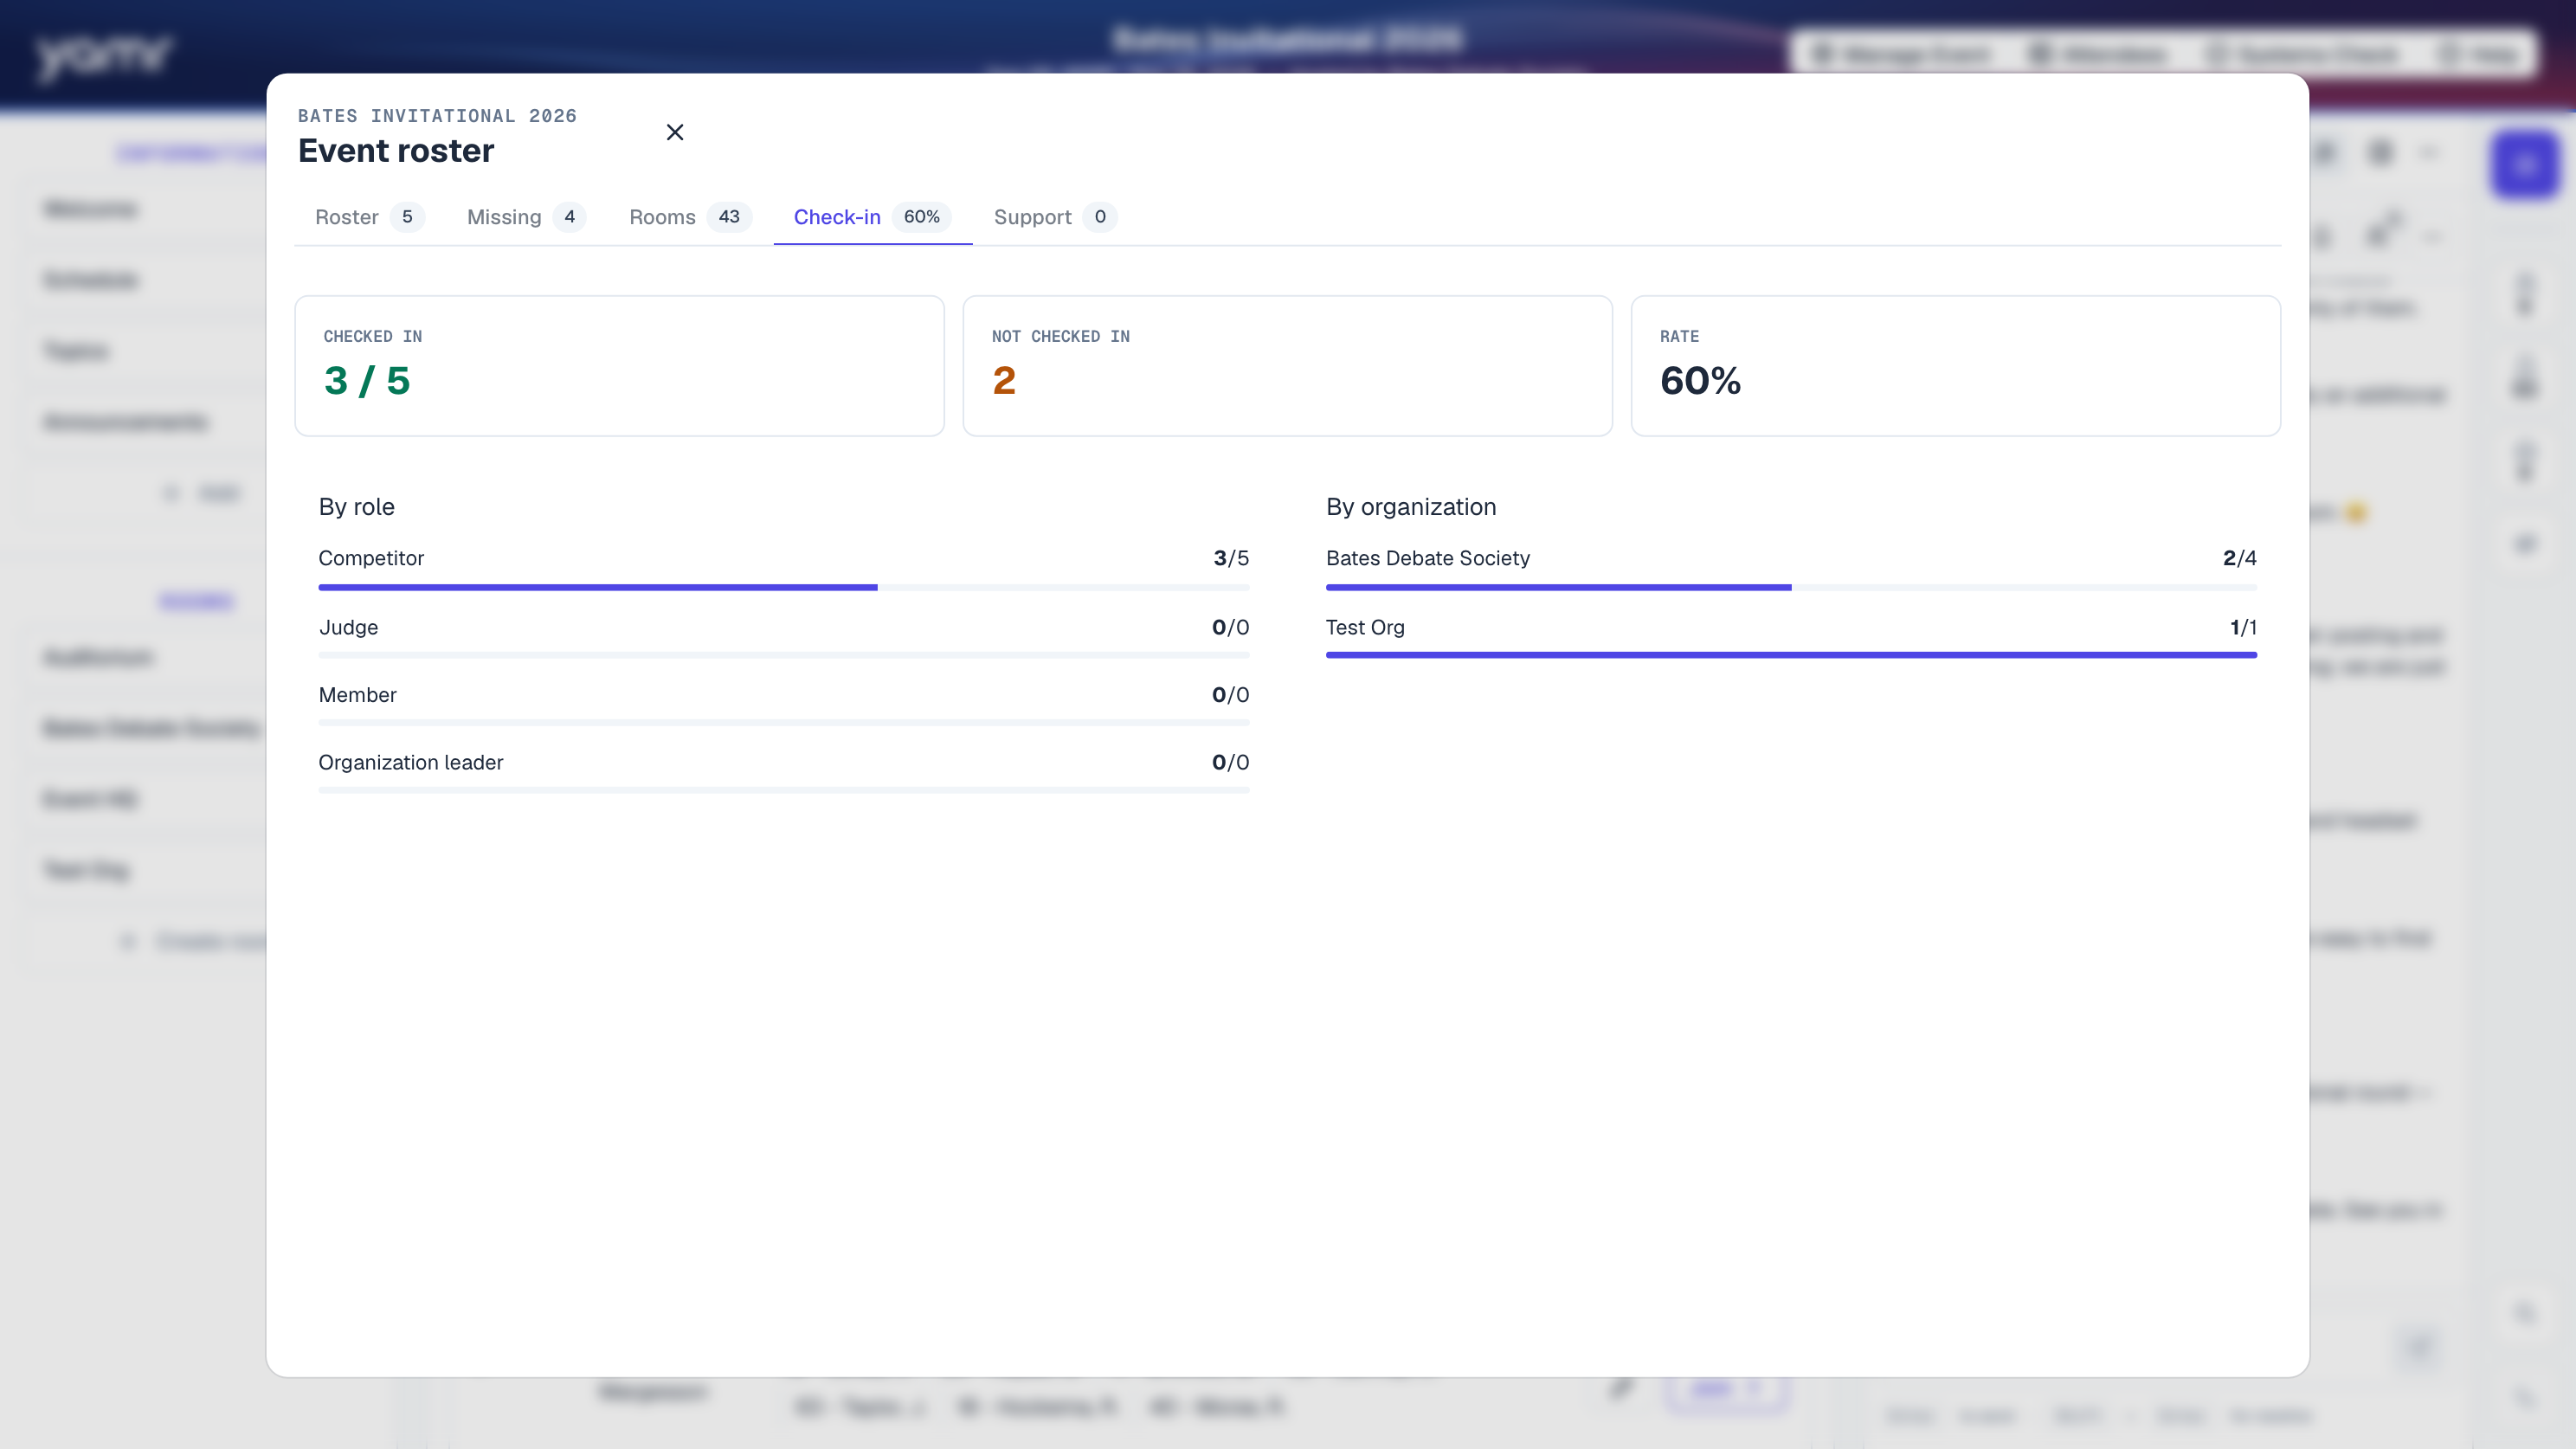Screen dimensions: 2576x1449
Task: Click the blue button at top right behind the dialog
Action: [x=2524, y=165]
